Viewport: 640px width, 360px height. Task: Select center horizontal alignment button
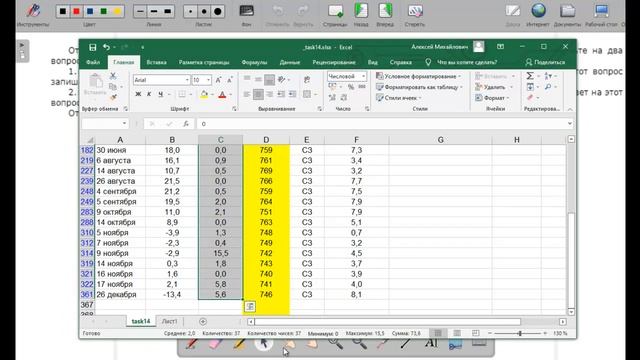[x=258, y=94]
